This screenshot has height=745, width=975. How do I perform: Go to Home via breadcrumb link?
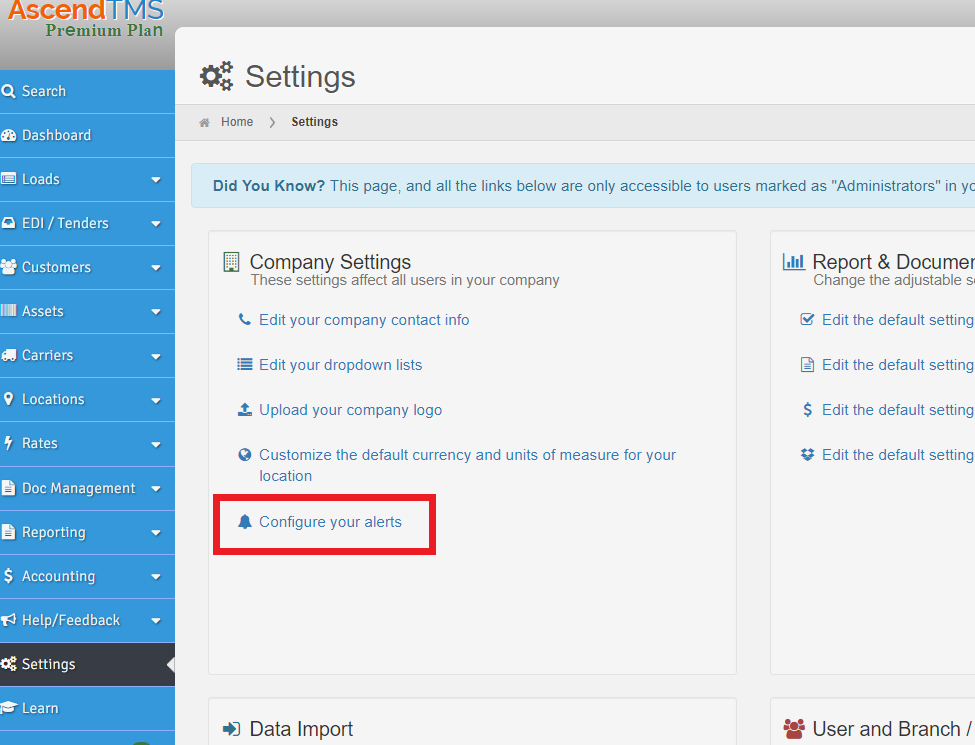pyautogui.click(x=237, y=122)
